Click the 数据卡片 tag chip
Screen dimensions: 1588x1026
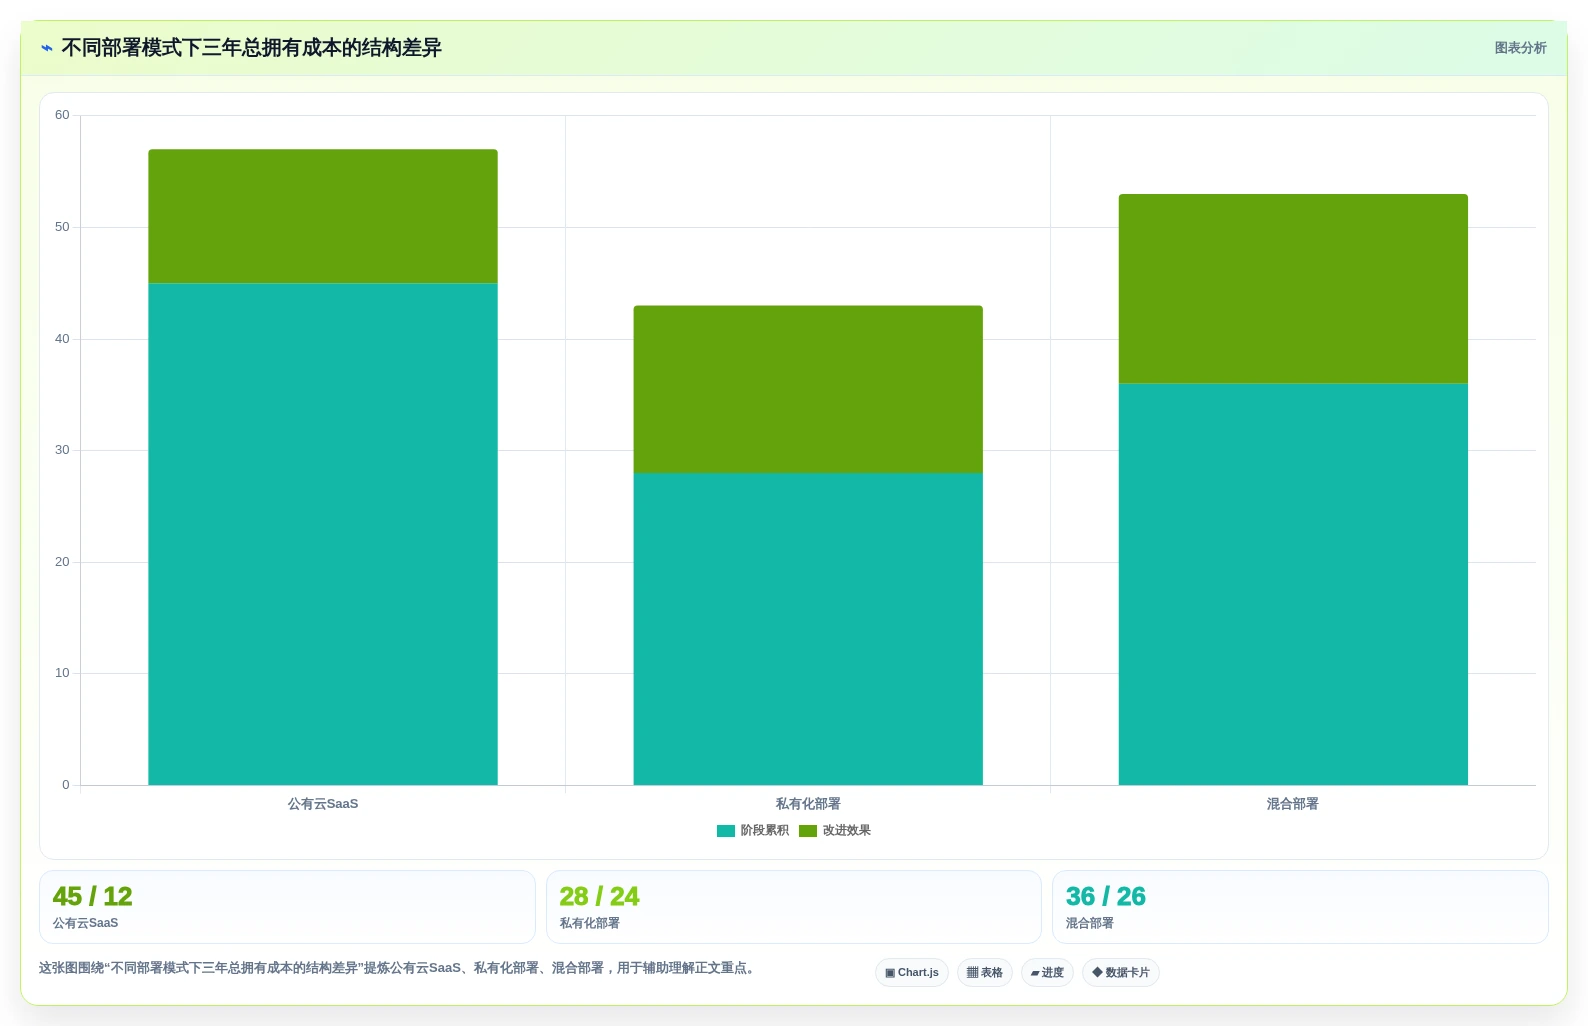pos(1121,972)
